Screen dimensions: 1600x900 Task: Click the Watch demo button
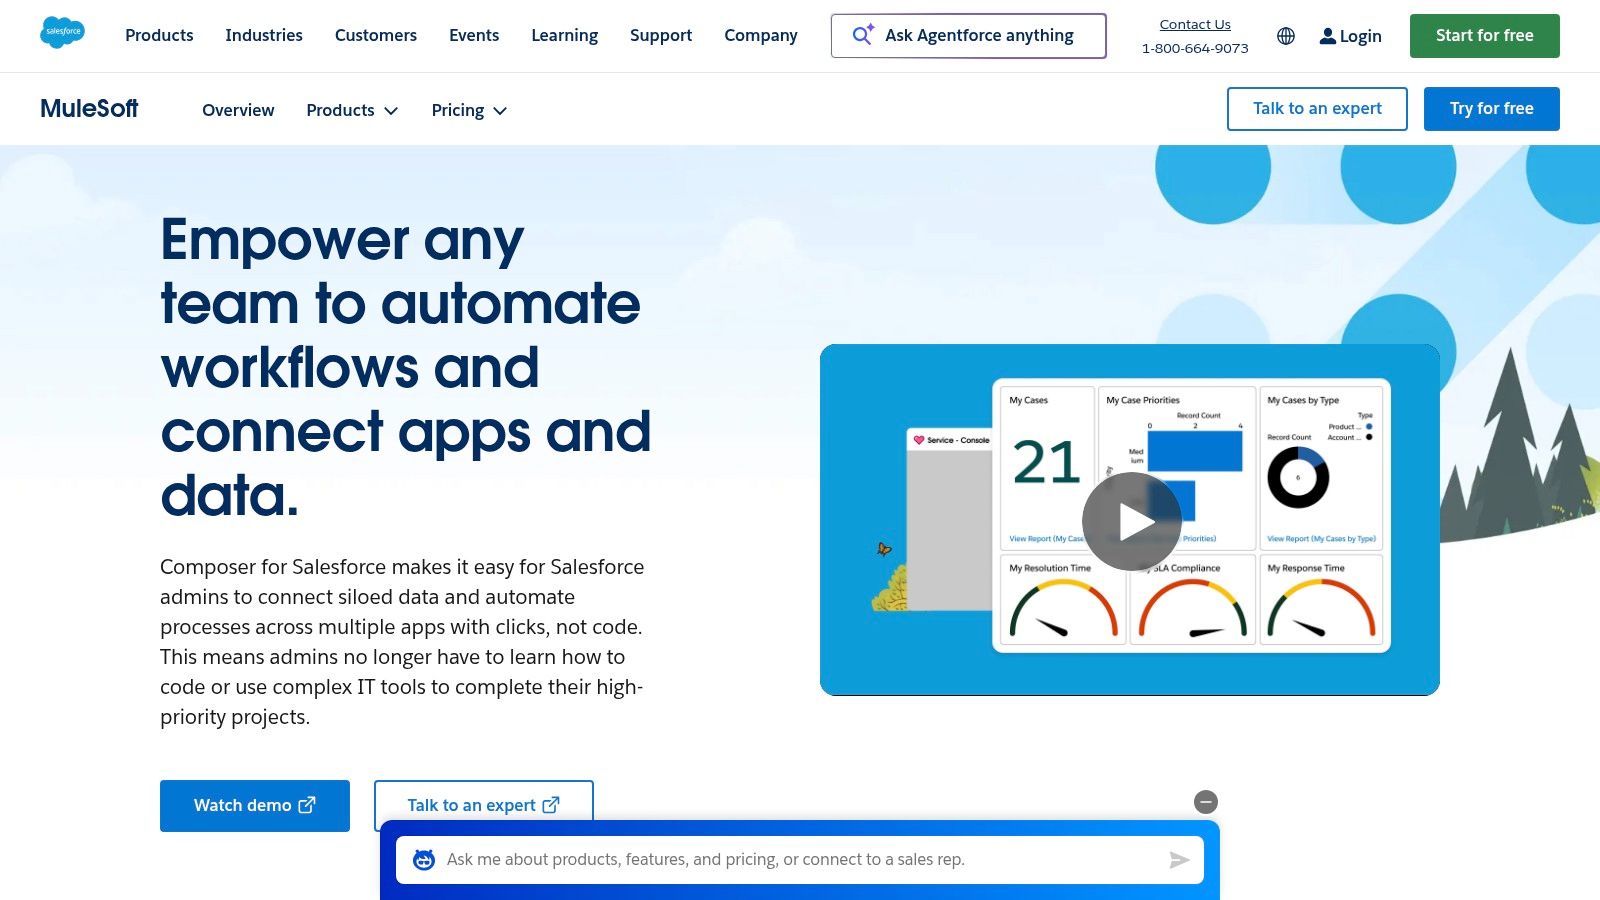coord(255,806)
